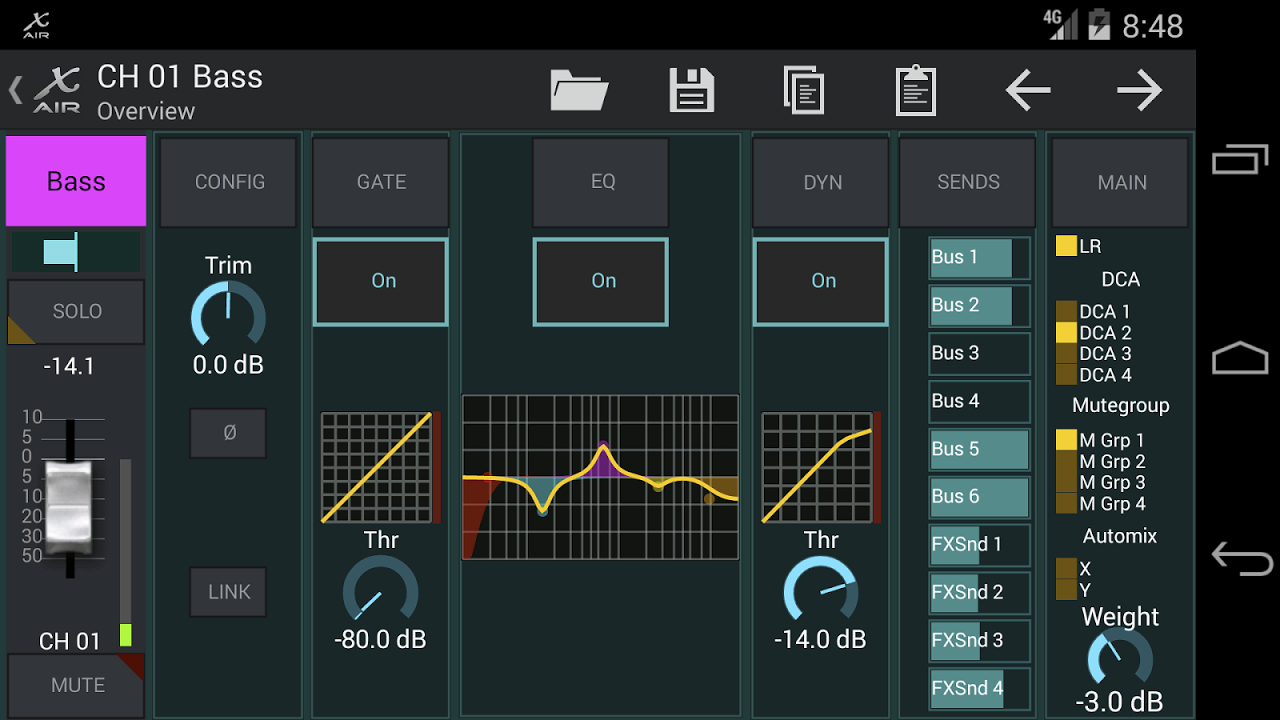Click the X AIR logo in the header

(55, 90)
